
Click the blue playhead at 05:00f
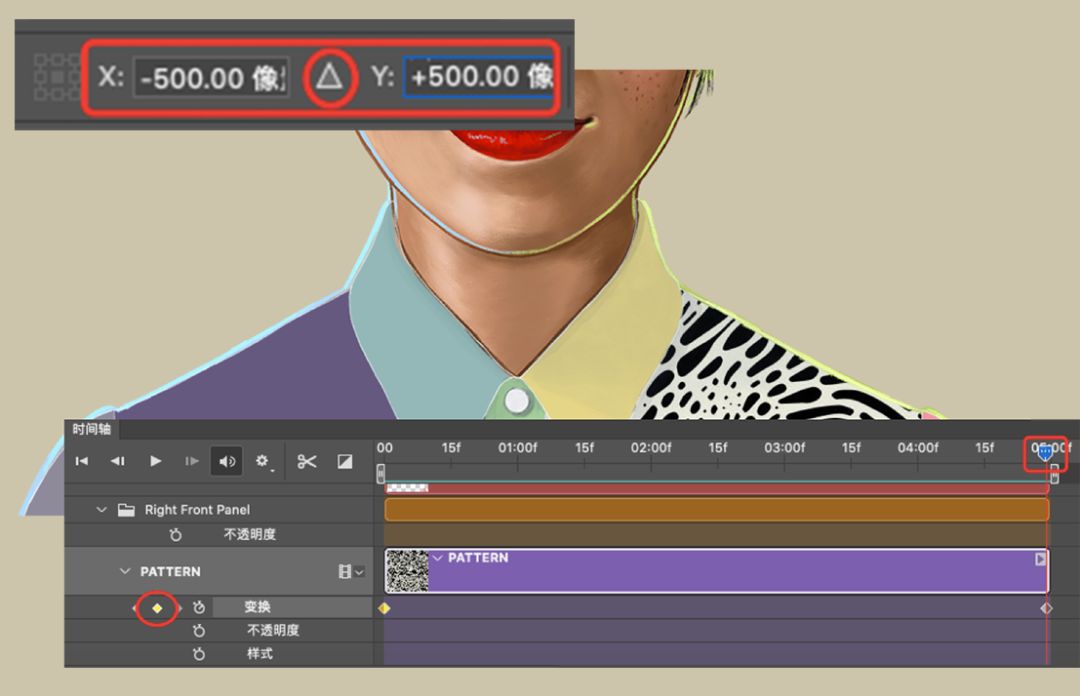point(1045,453)
